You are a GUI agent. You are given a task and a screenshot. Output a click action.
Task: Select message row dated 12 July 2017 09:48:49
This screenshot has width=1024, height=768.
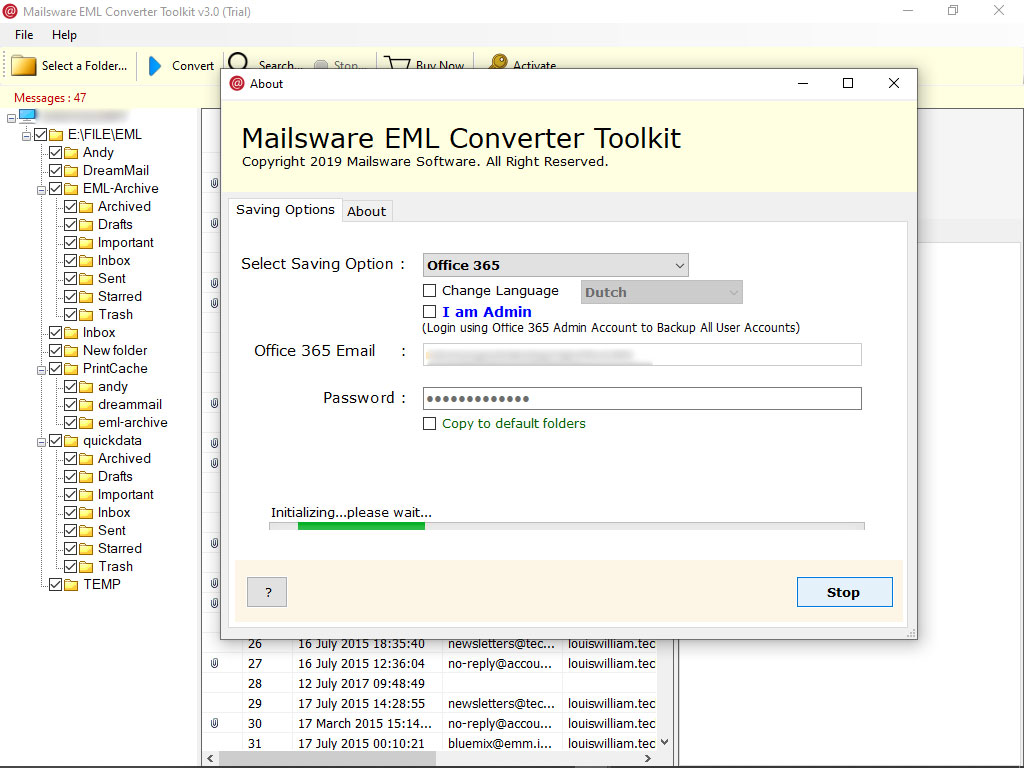tap(361, 684)
